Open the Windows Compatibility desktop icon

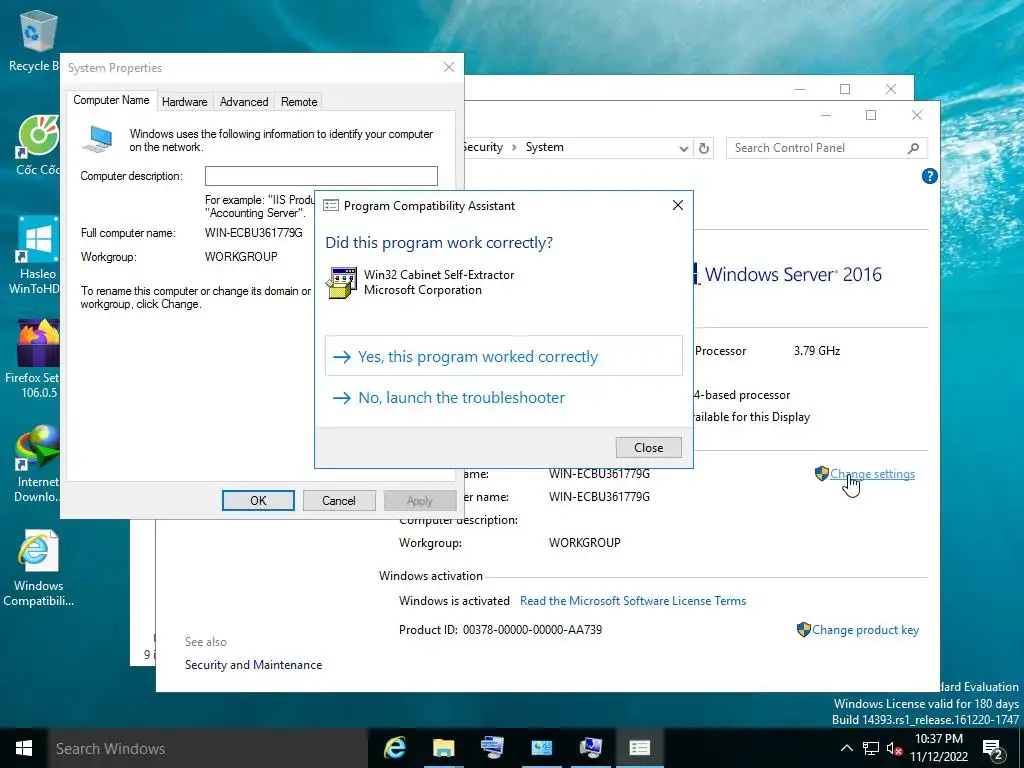38,567
